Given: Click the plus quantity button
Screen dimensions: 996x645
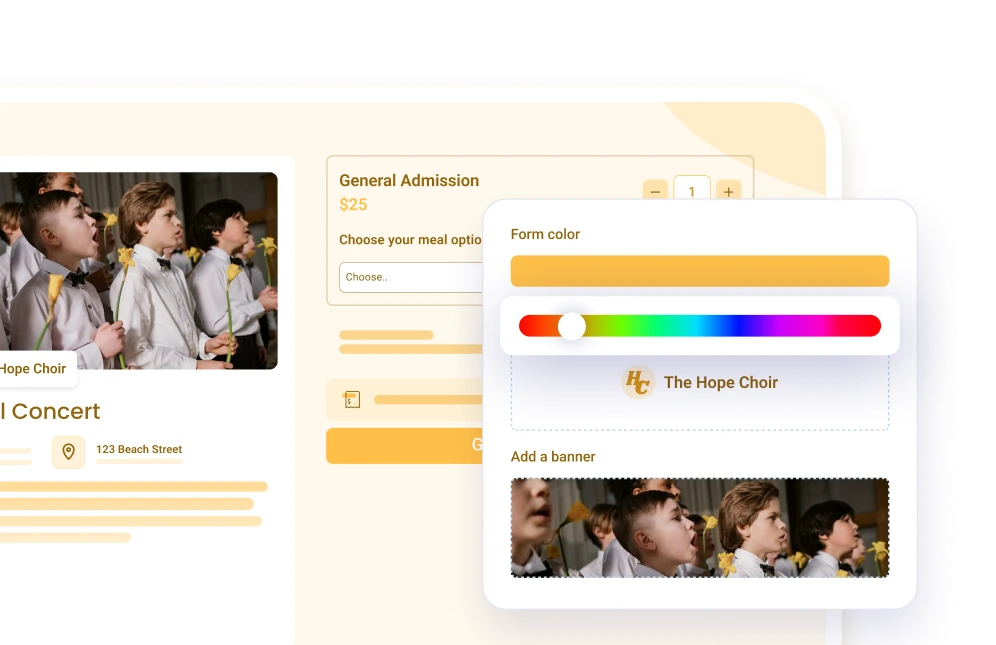Looking at the screenshot, I should pyautogui.click(x=729, y=190).
